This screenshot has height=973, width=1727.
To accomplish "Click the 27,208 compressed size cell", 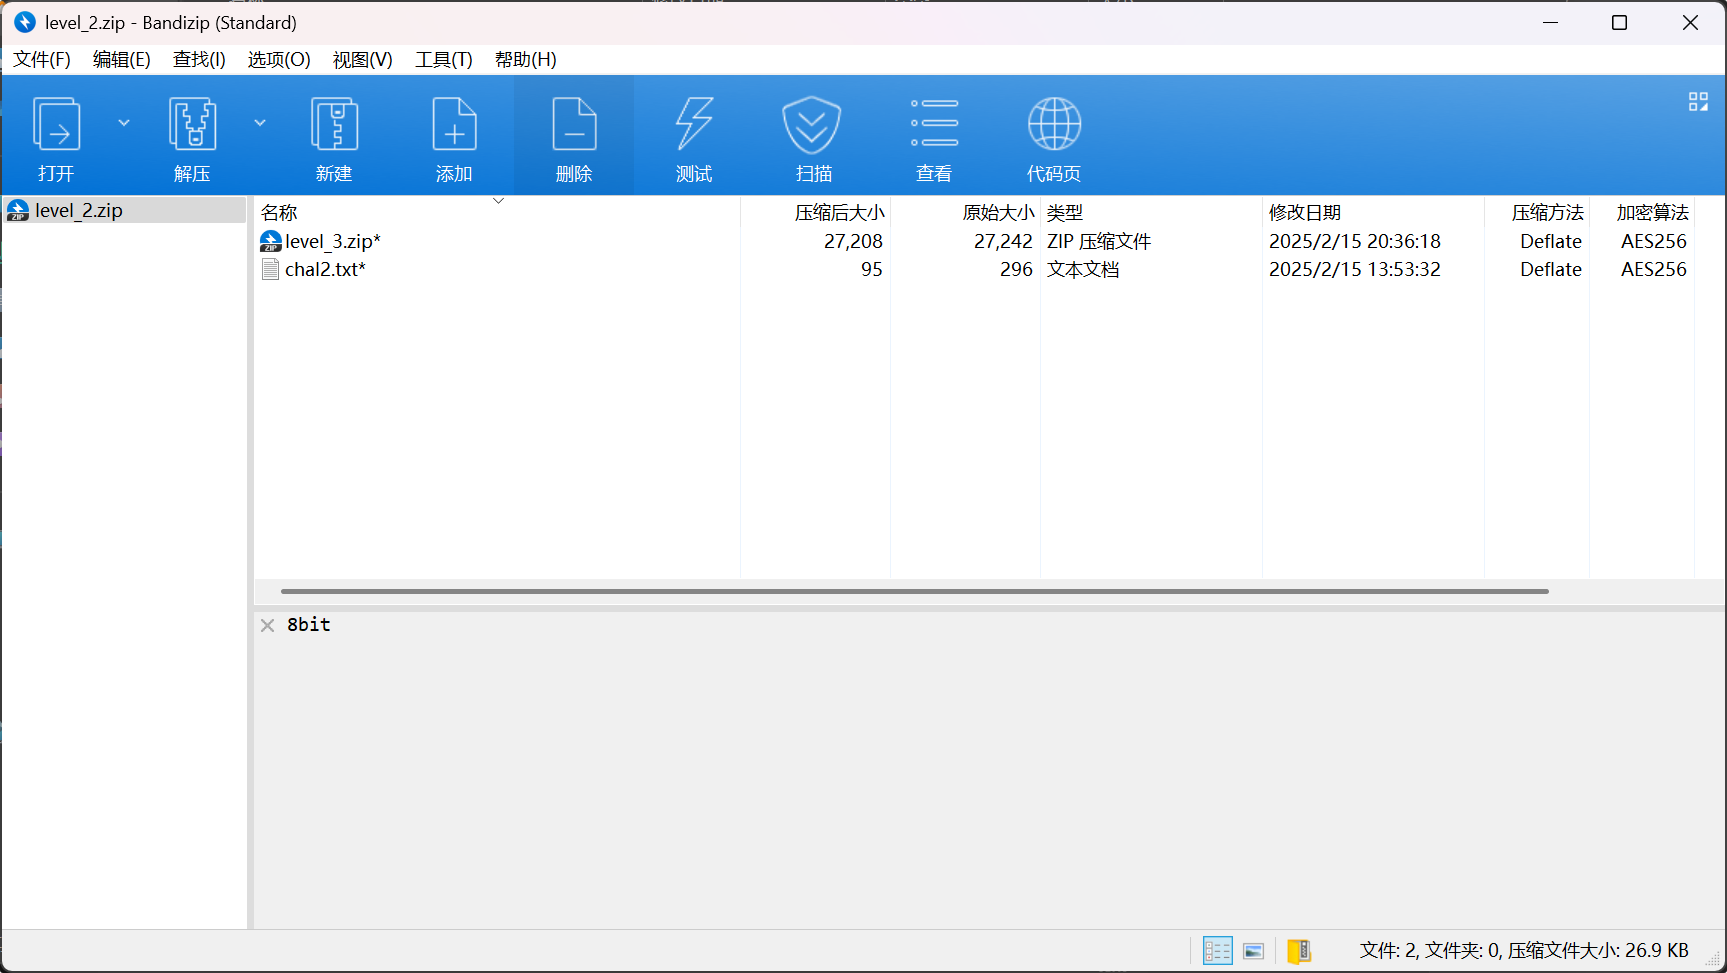I will click(x=853, y=241).
